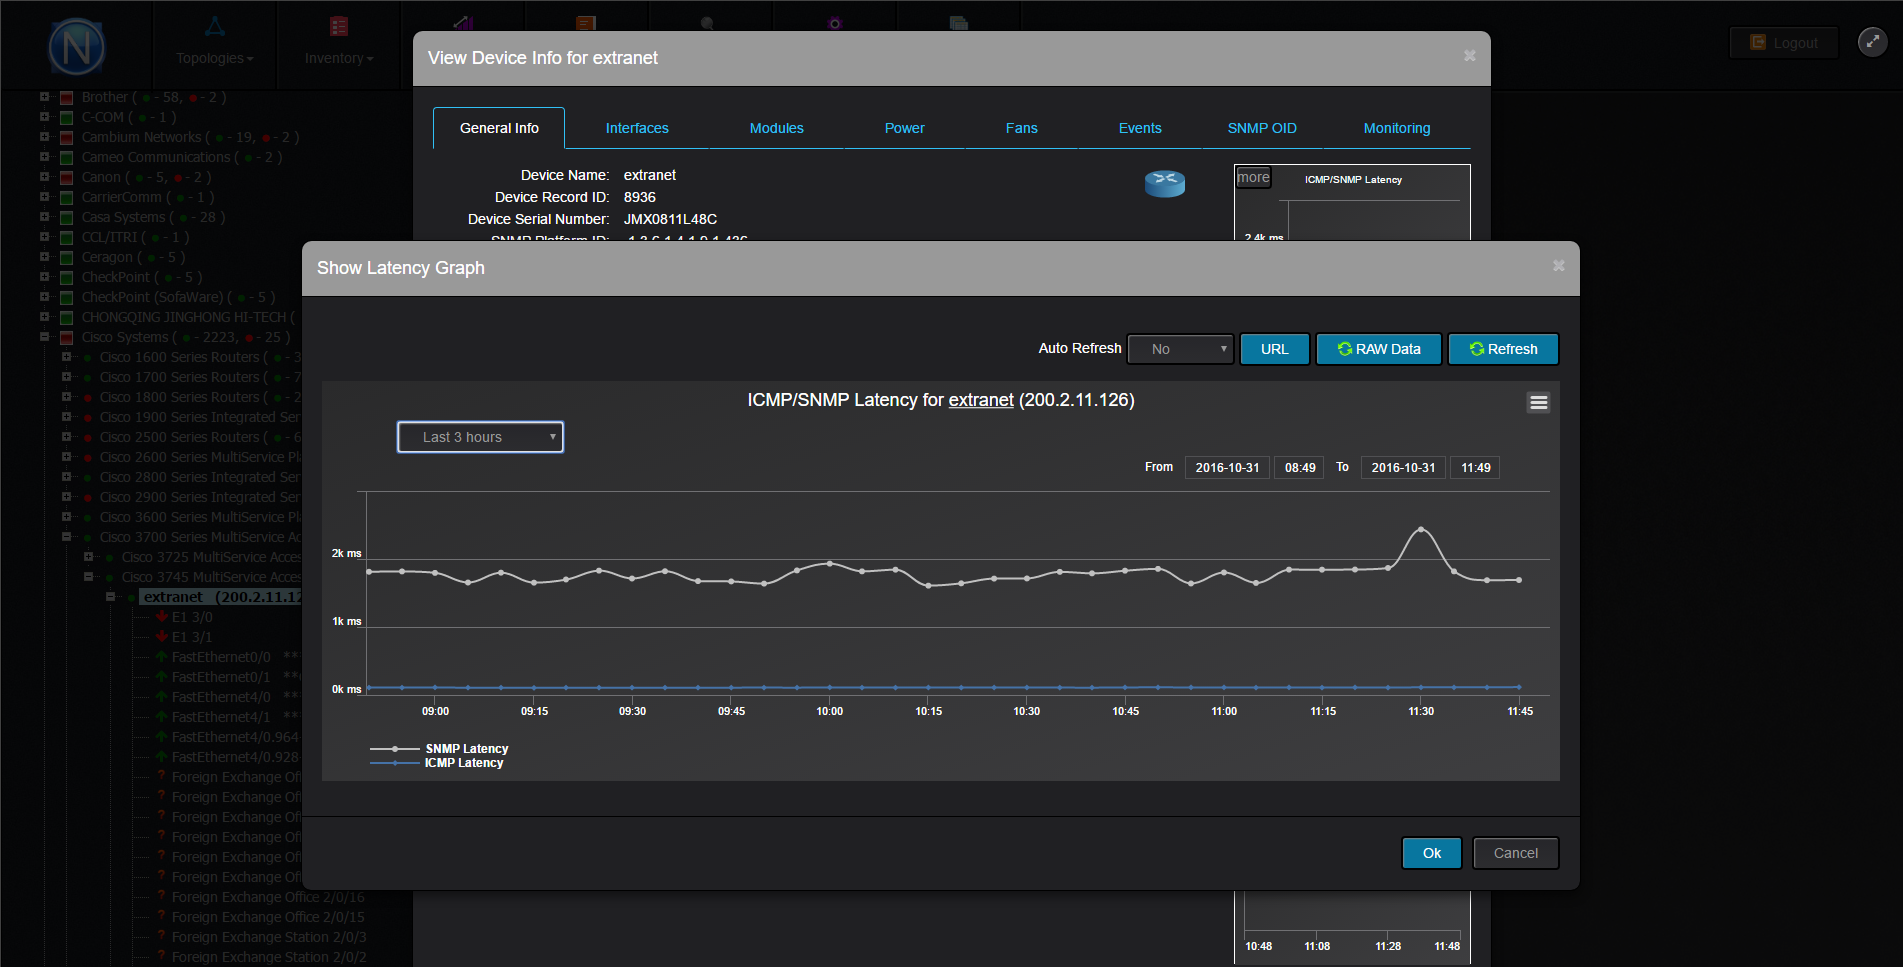
Task: Click the fullscreen expand icon
Action: pyautogui.click(x=1872, y=42)
